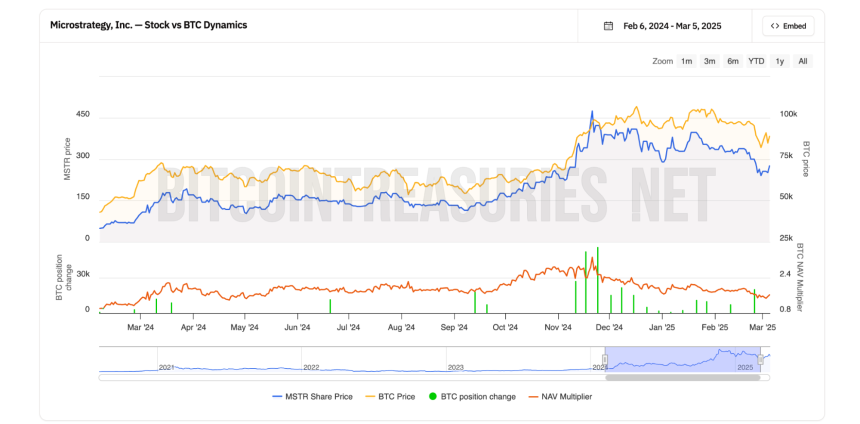Click the 2.4 NAV Multiplier axis label
860x424 pixels.
(785, 274)
